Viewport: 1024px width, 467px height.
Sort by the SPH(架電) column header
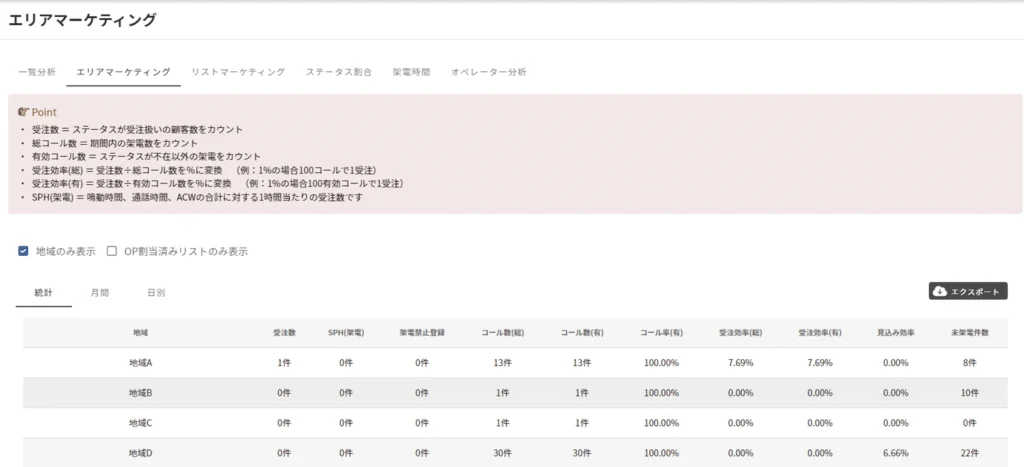[x=345, y=332]
